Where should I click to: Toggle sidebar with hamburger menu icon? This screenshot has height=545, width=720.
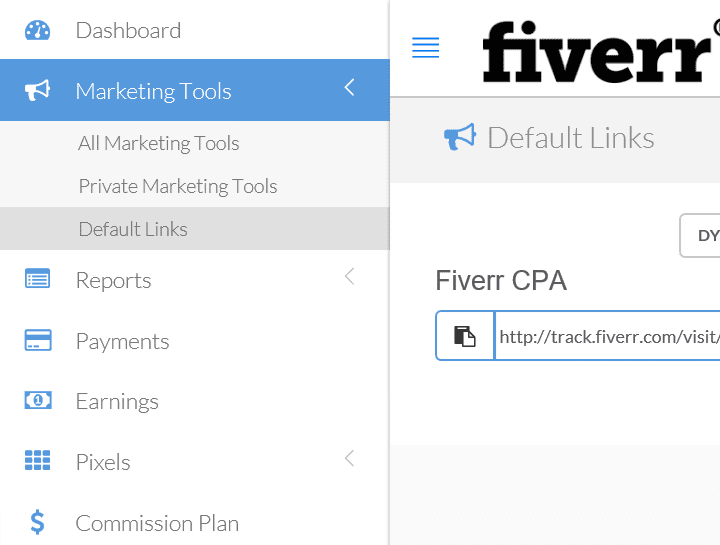(x=425, y=47)
